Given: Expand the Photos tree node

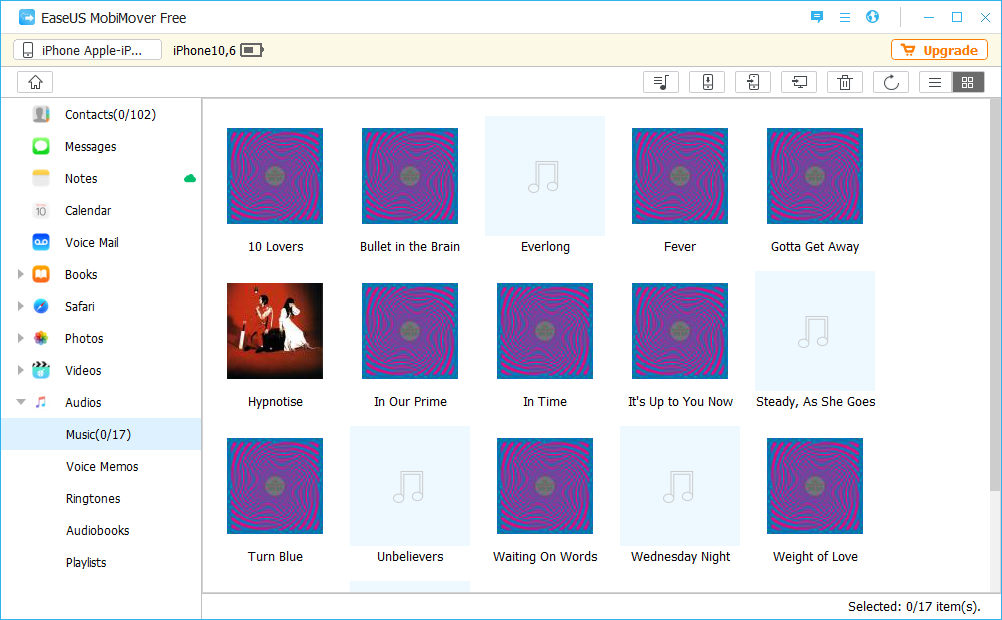Looking at the screenshot, I should [20, 338].
